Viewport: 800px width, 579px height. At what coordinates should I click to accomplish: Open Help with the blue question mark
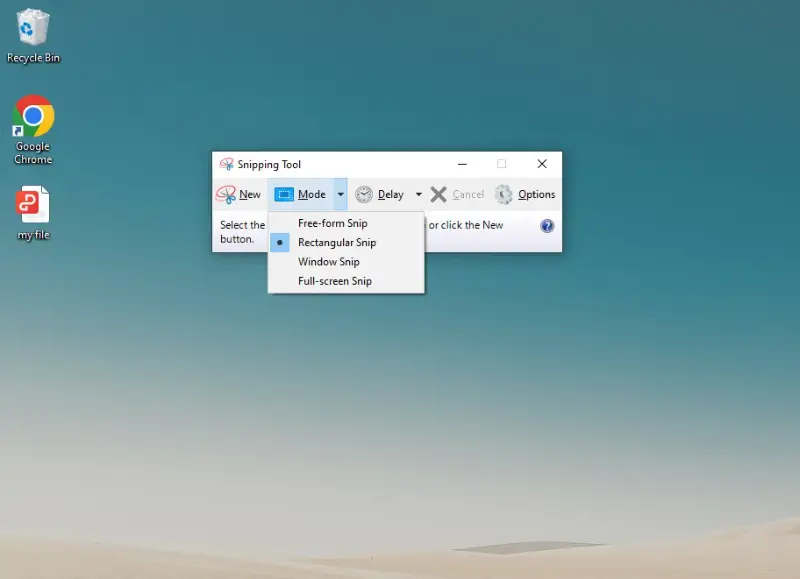tap(547, 226)
